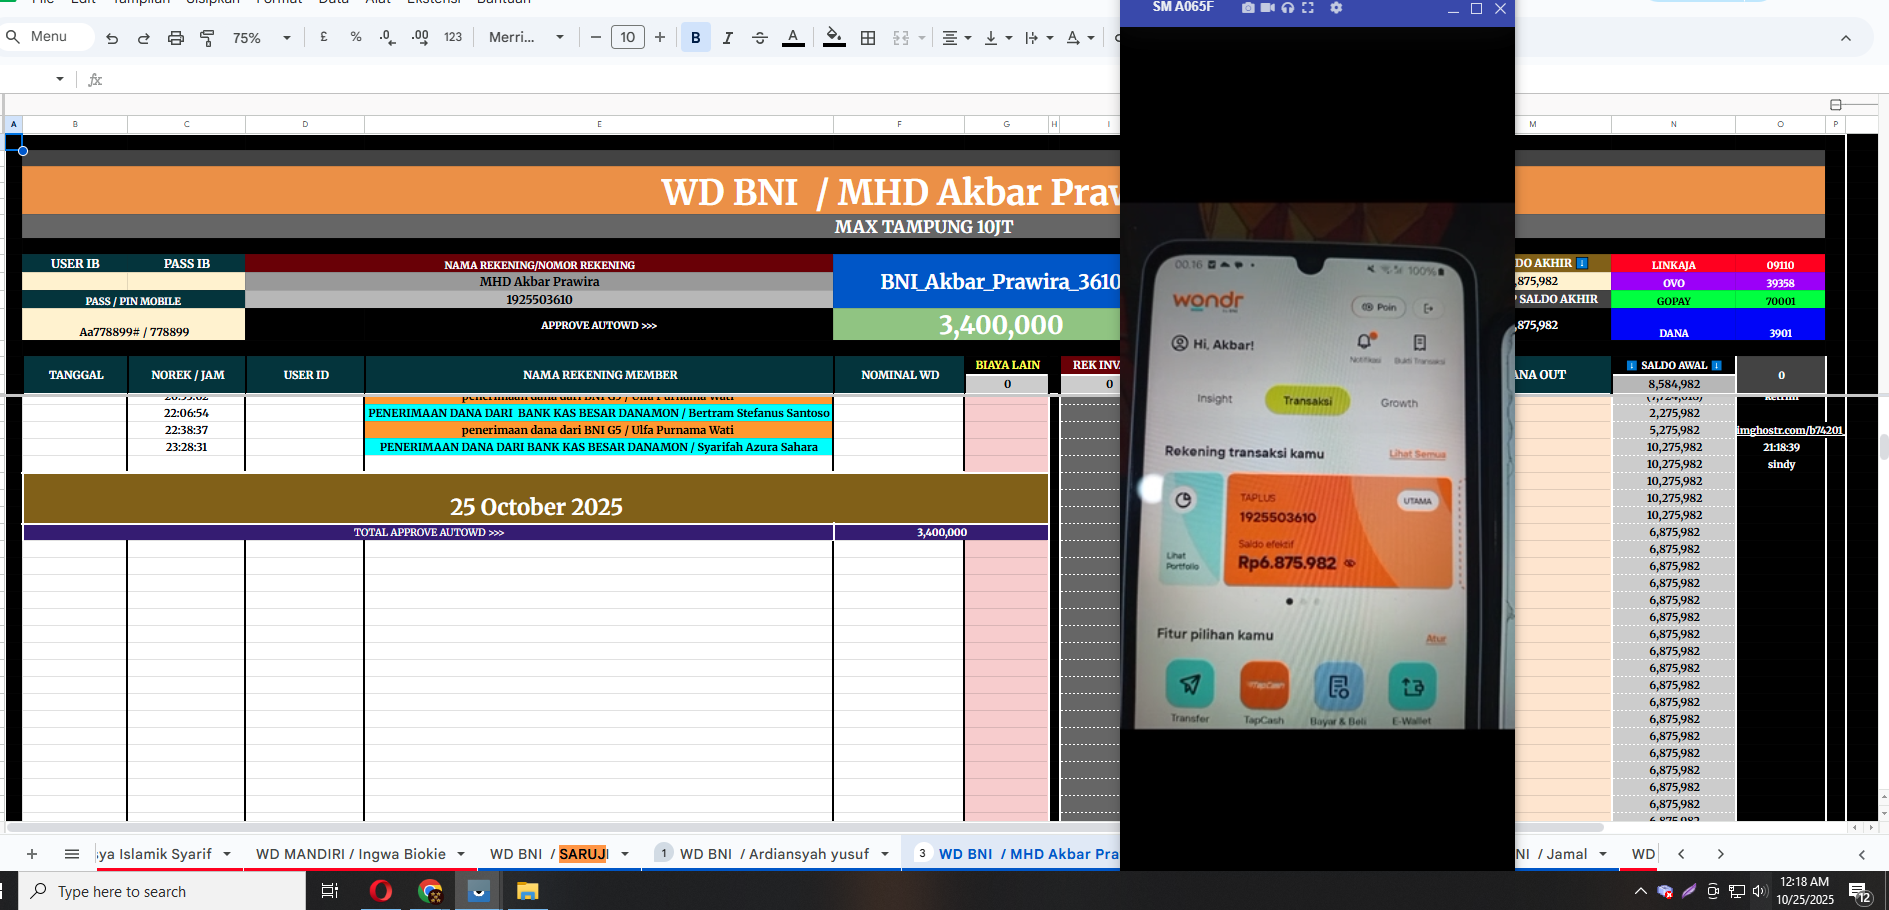Open the text rotation dropdown

(1080, 37)
